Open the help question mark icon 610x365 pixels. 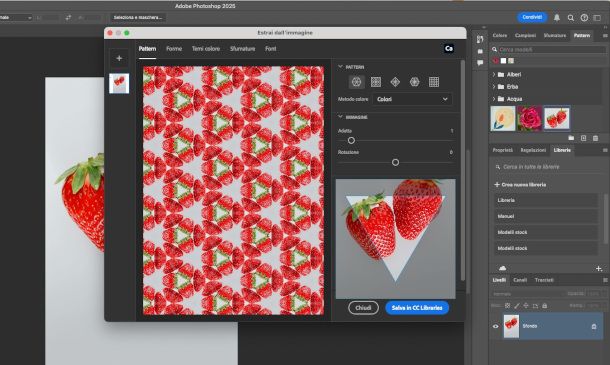coord(584,18)
